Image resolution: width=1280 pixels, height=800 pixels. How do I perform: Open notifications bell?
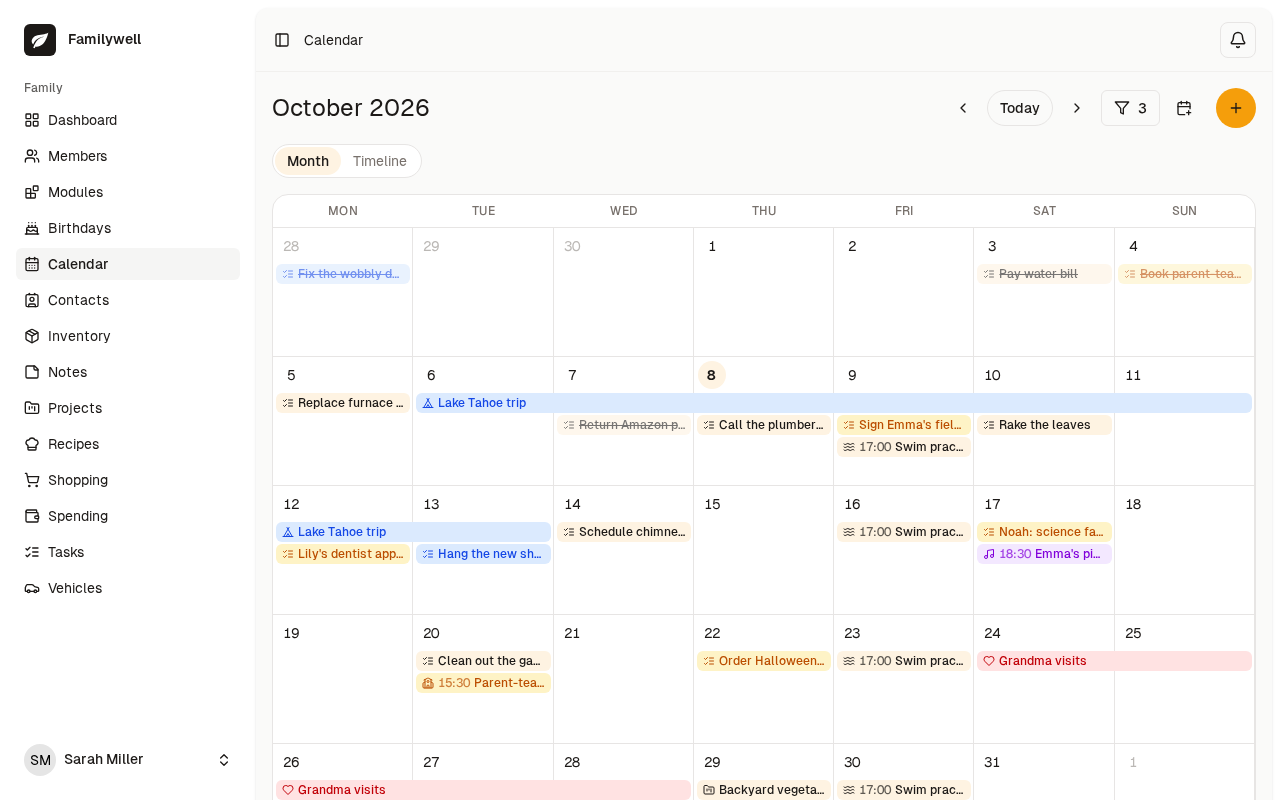tap(1238, 40)
